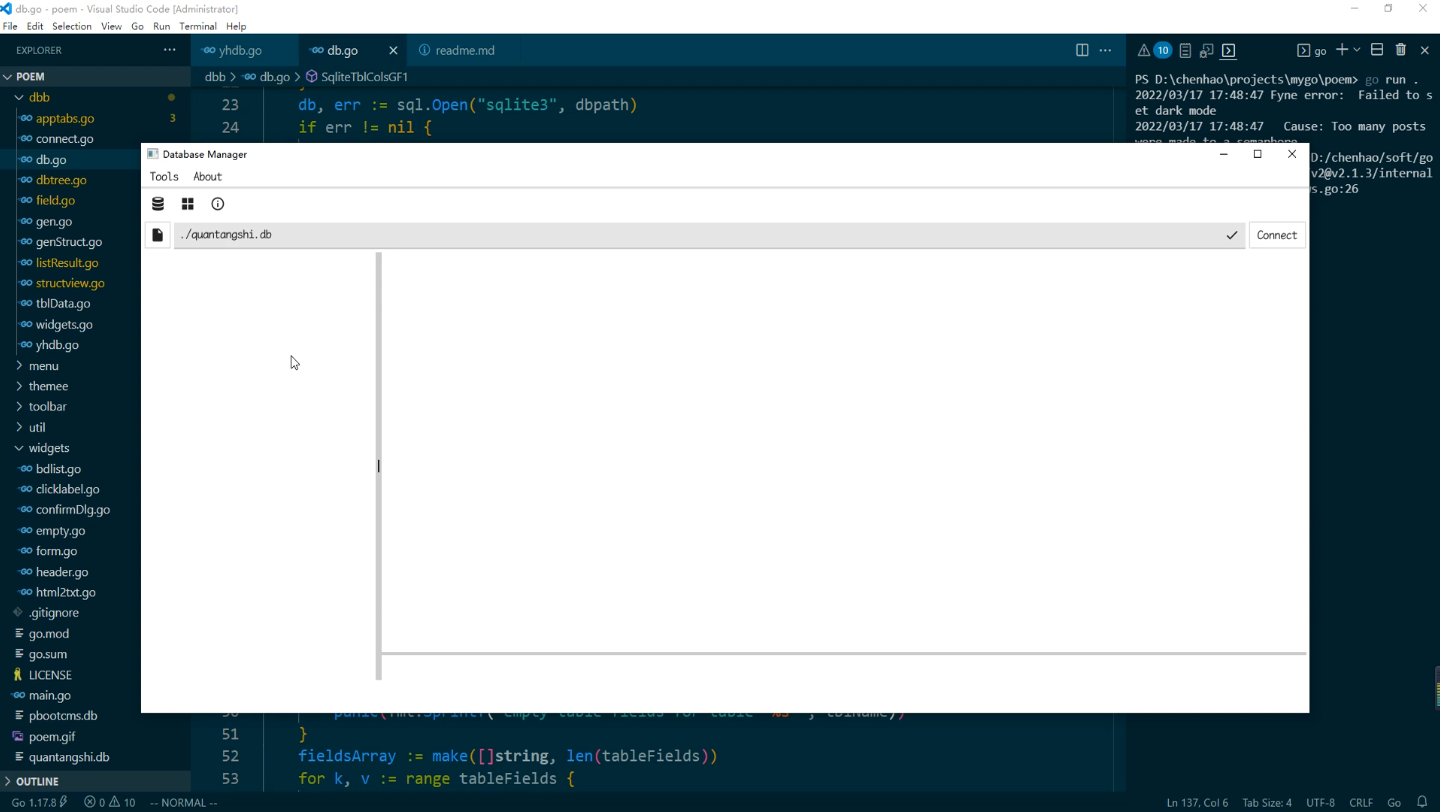Image resolution: width=1440 pixels, height=812 pixels.
Task: Open html2txt.go in Explorer
Action: click(66, 592)
